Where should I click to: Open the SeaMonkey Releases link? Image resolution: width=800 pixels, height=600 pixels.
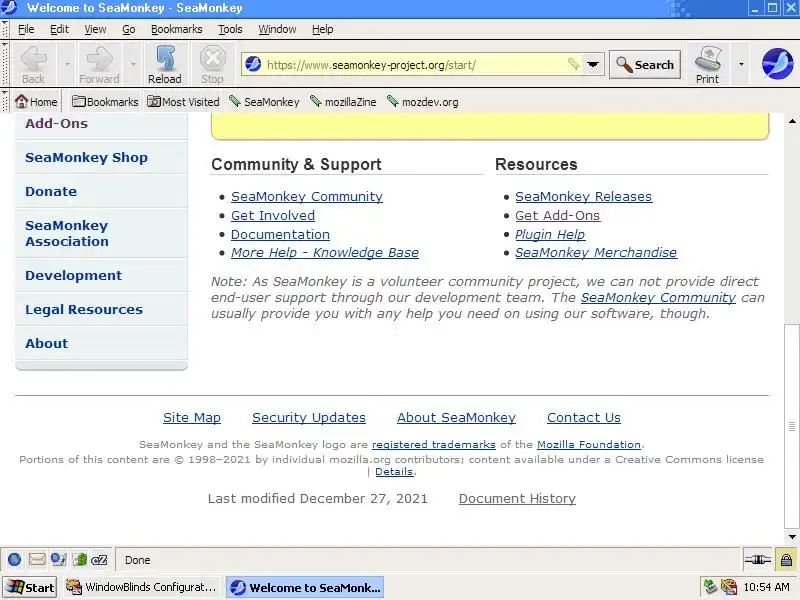(x=583, y=196)
